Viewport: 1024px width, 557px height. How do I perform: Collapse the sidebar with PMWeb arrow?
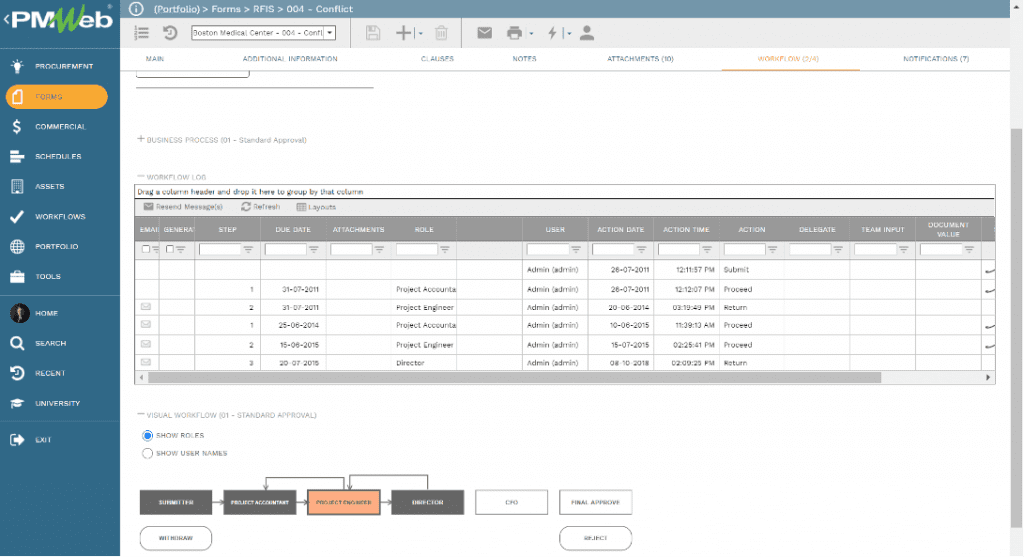click(x=7, y=20)
